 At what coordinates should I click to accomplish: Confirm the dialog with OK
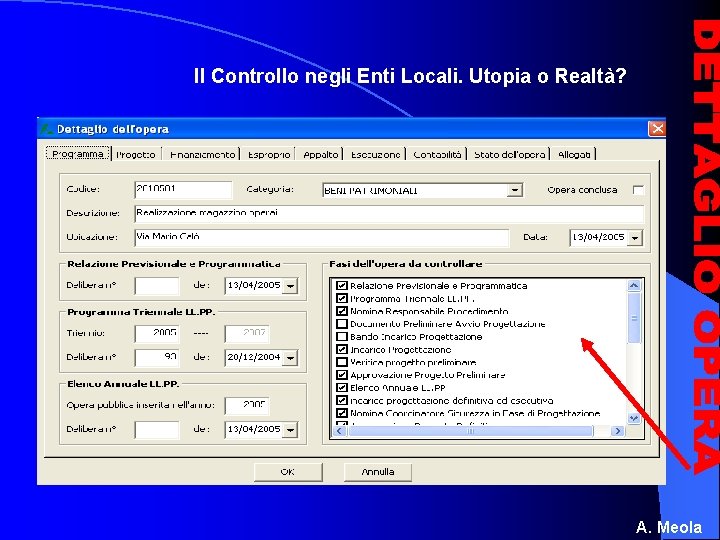287,472
